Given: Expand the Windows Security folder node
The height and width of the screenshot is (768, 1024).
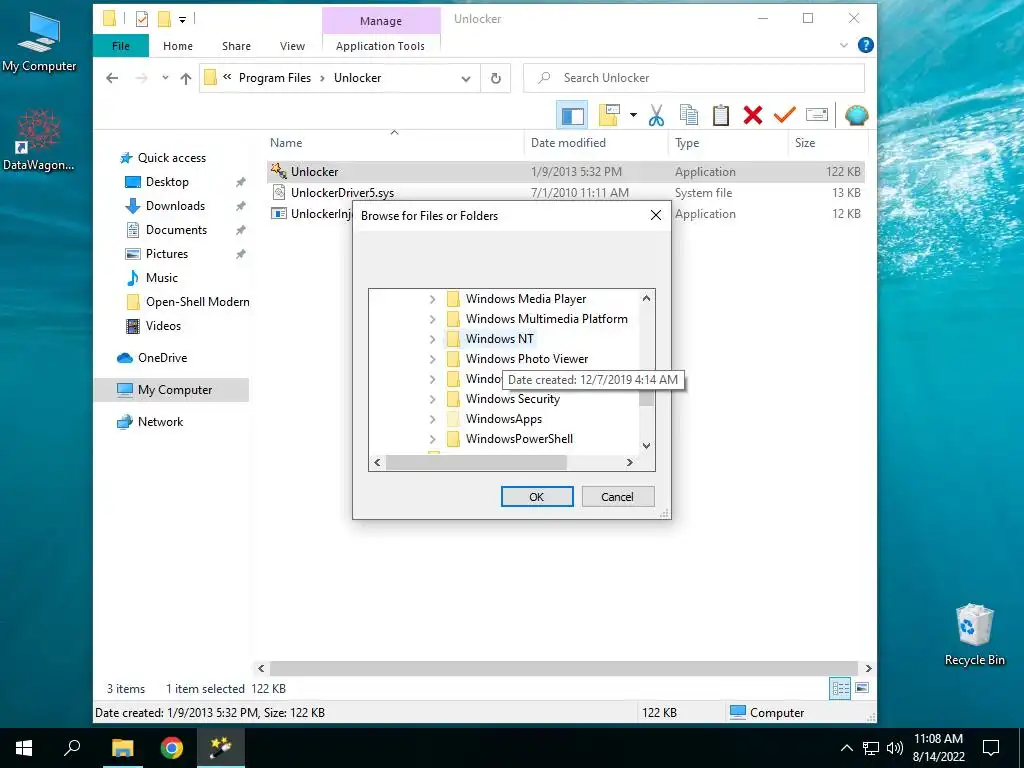Looking at the screenshot, I should pos(432,399).
